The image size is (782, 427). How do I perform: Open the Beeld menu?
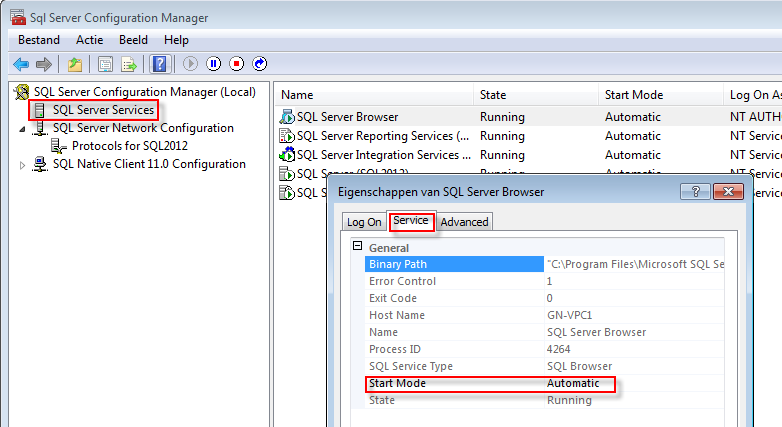133,40
